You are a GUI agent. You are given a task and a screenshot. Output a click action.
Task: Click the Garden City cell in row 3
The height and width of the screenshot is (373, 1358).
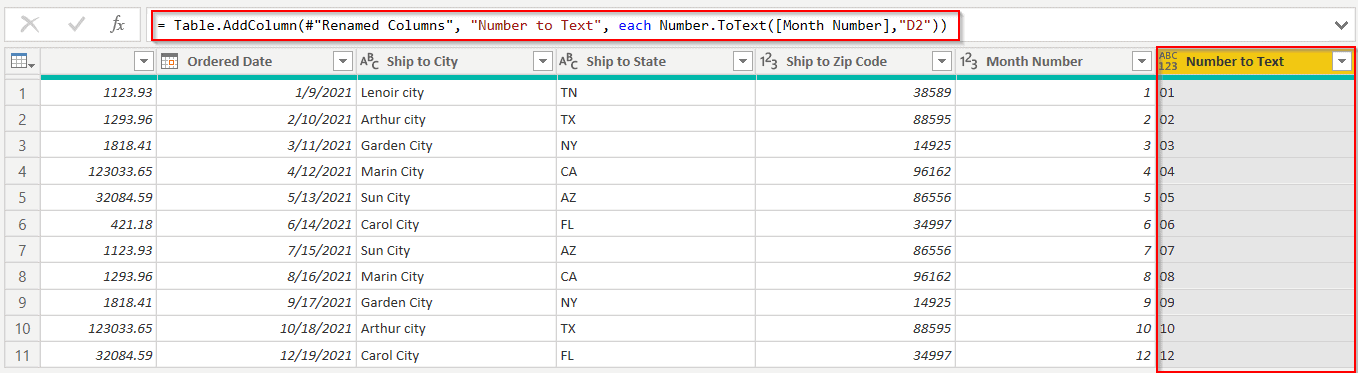click(x=456, y=145)
